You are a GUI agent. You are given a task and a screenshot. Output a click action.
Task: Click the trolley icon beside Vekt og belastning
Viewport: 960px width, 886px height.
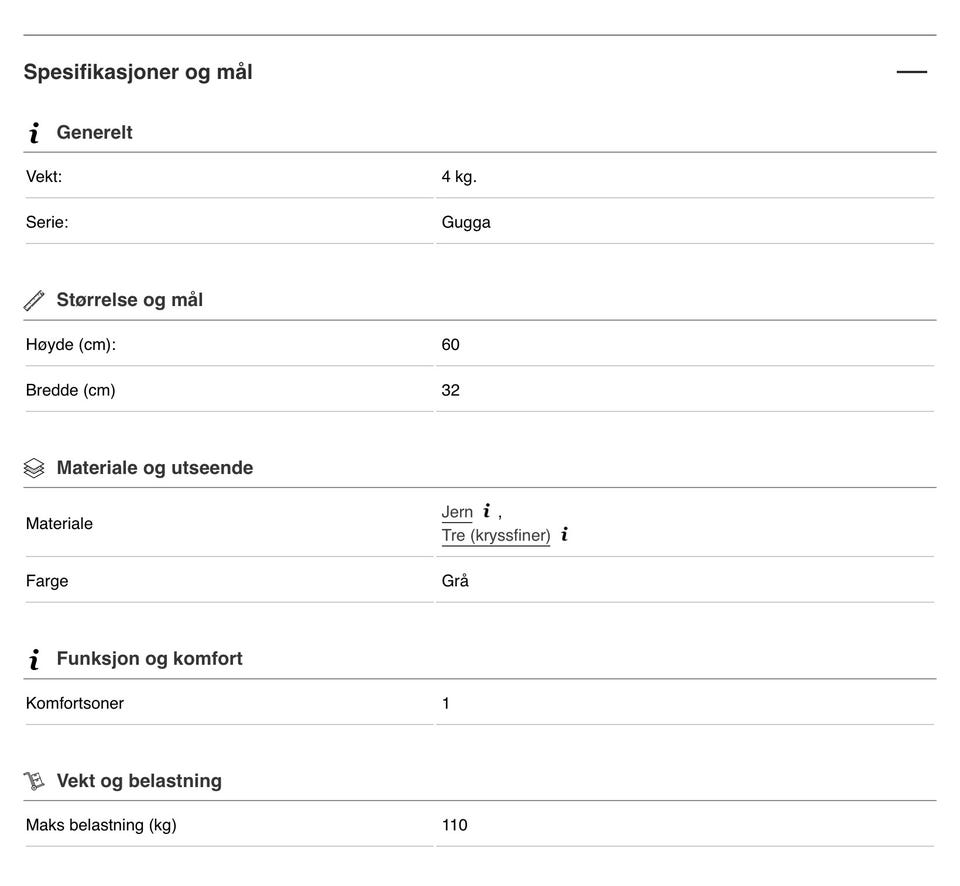pyautogui.click(x=34, y=781)
